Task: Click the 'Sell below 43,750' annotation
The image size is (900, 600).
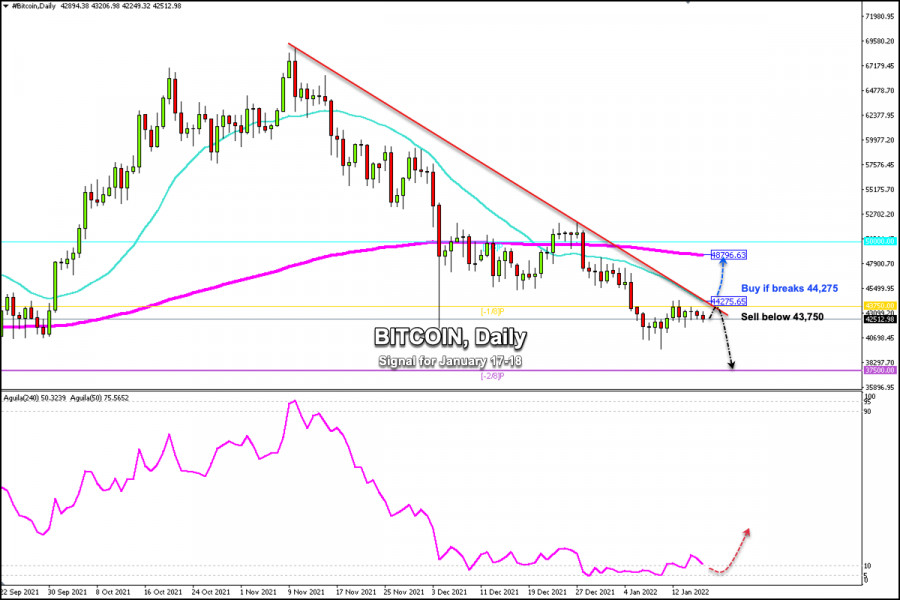Action: tap(782, 317)
